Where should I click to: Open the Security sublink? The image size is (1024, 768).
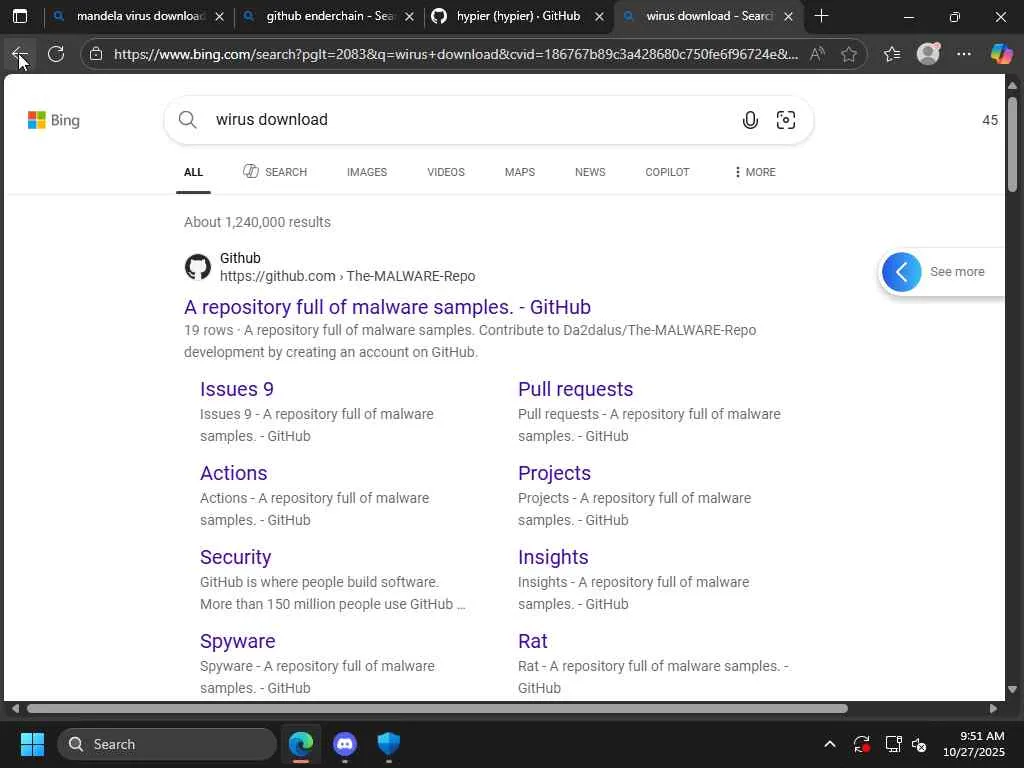[x=235, y=557]
